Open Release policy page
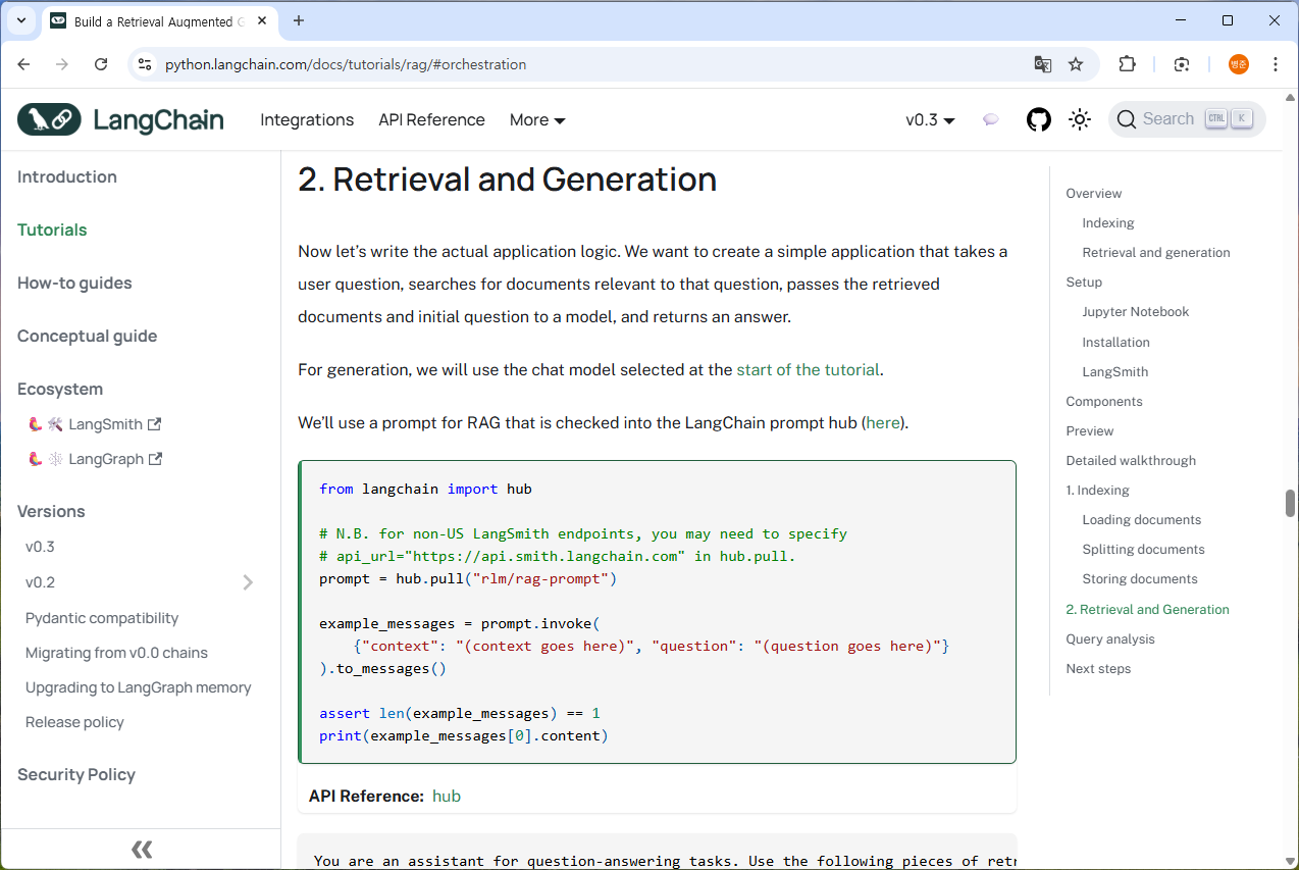Image resolution: width=1299 pixels, height=870 pixels. click(75, 722)
